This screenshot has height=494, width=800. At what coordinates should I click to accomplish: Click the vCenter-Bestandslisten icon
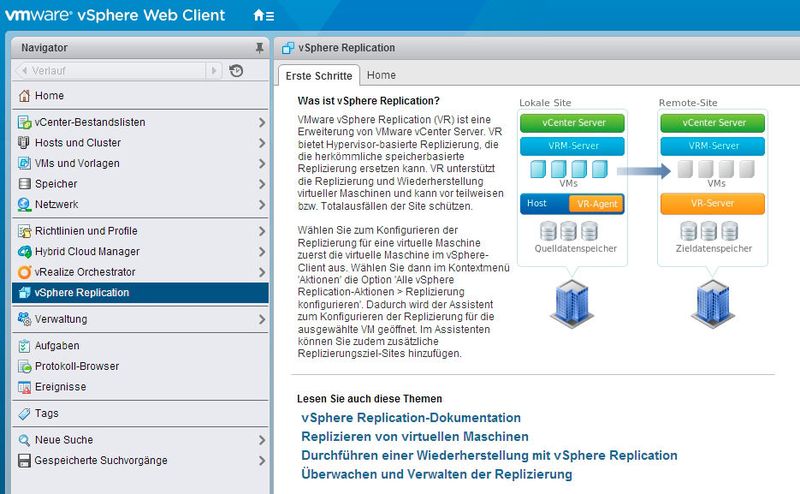(x=24, y=122)
